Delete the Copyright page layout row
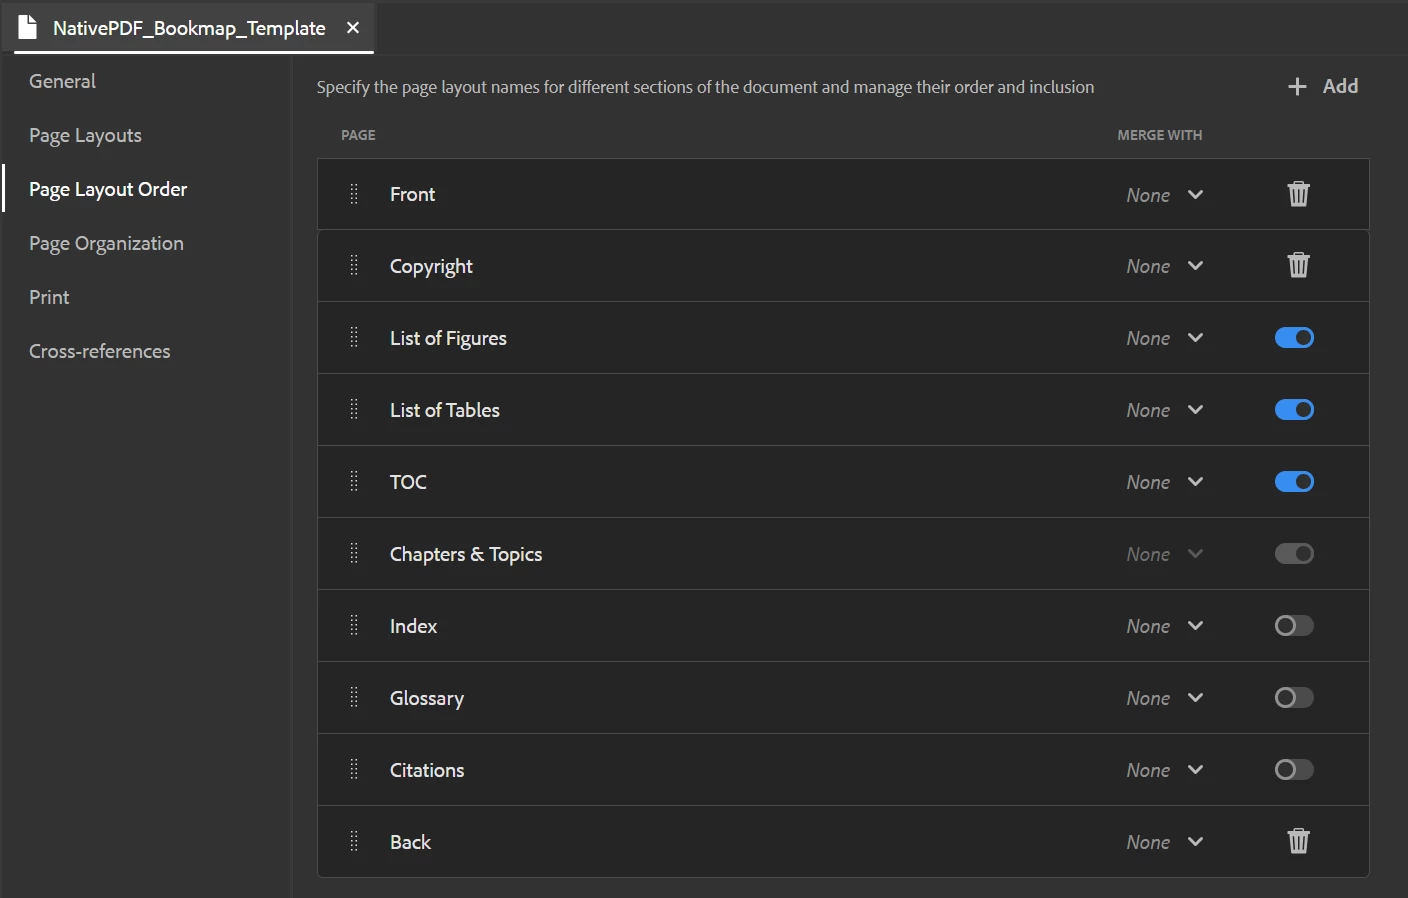The image size is (1408, 898). [1298, 265]
